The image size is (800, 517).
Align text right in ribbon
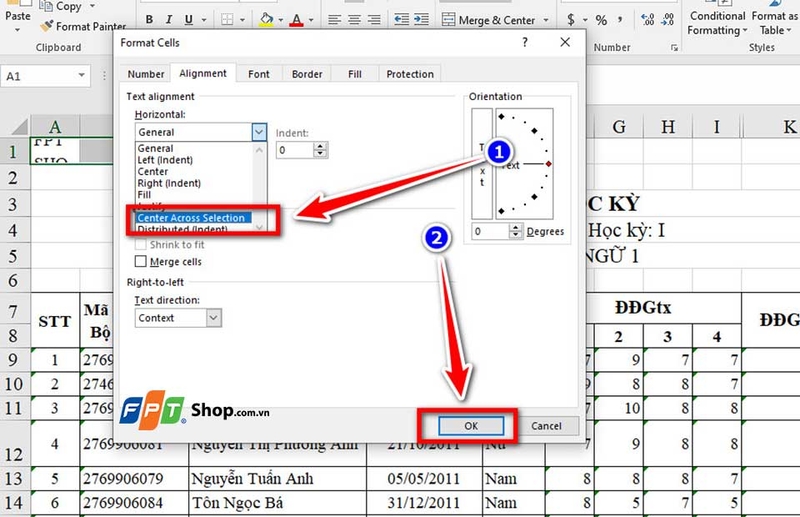pyautogui.click(x=374, y=20)
